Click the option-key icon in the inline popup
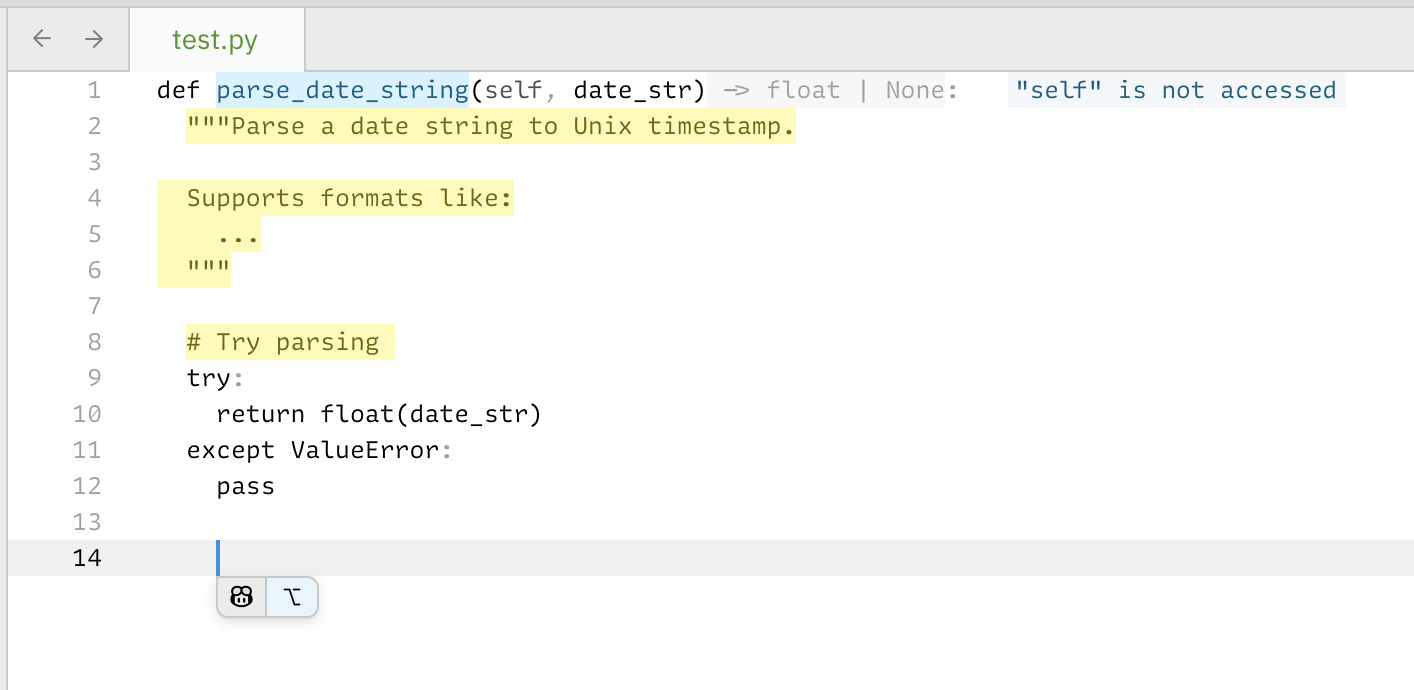Viewport: 1414px width, 690px height. 292,597
